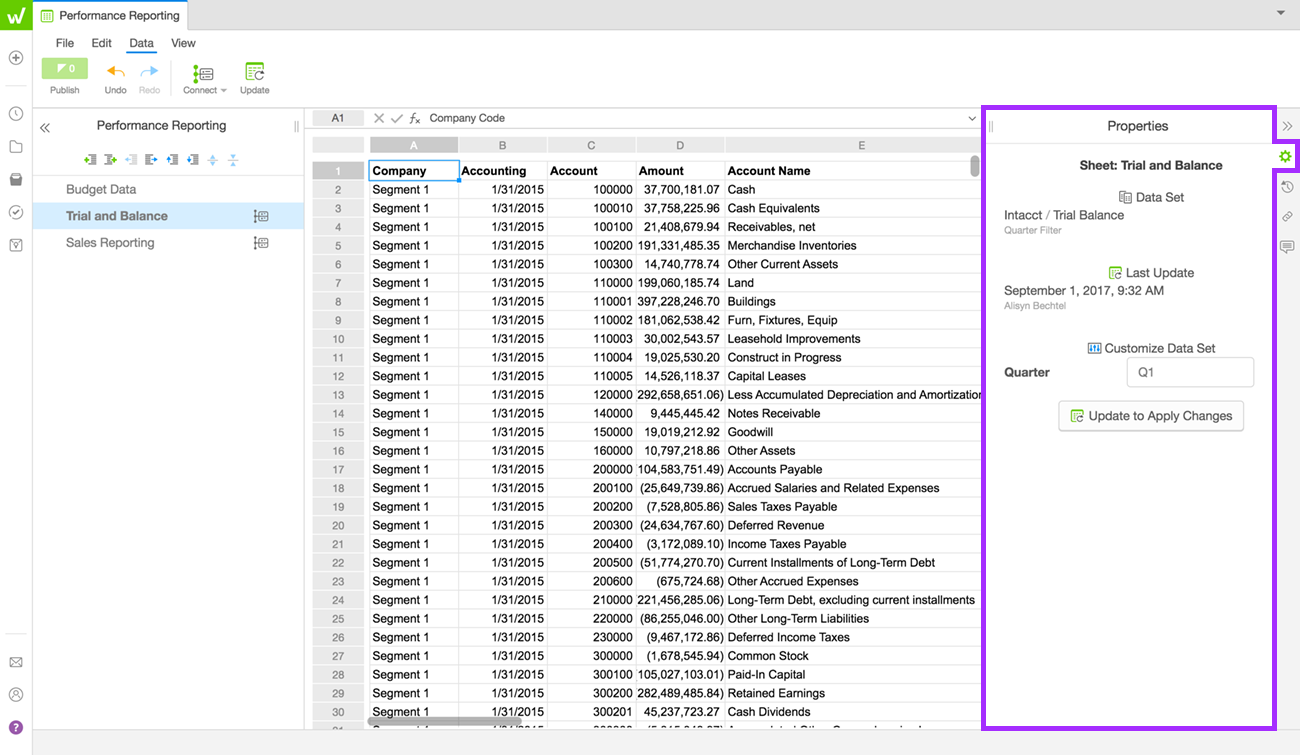Open the Recent clock icon in left rail

pyautogui.click(x=16, y=114)
